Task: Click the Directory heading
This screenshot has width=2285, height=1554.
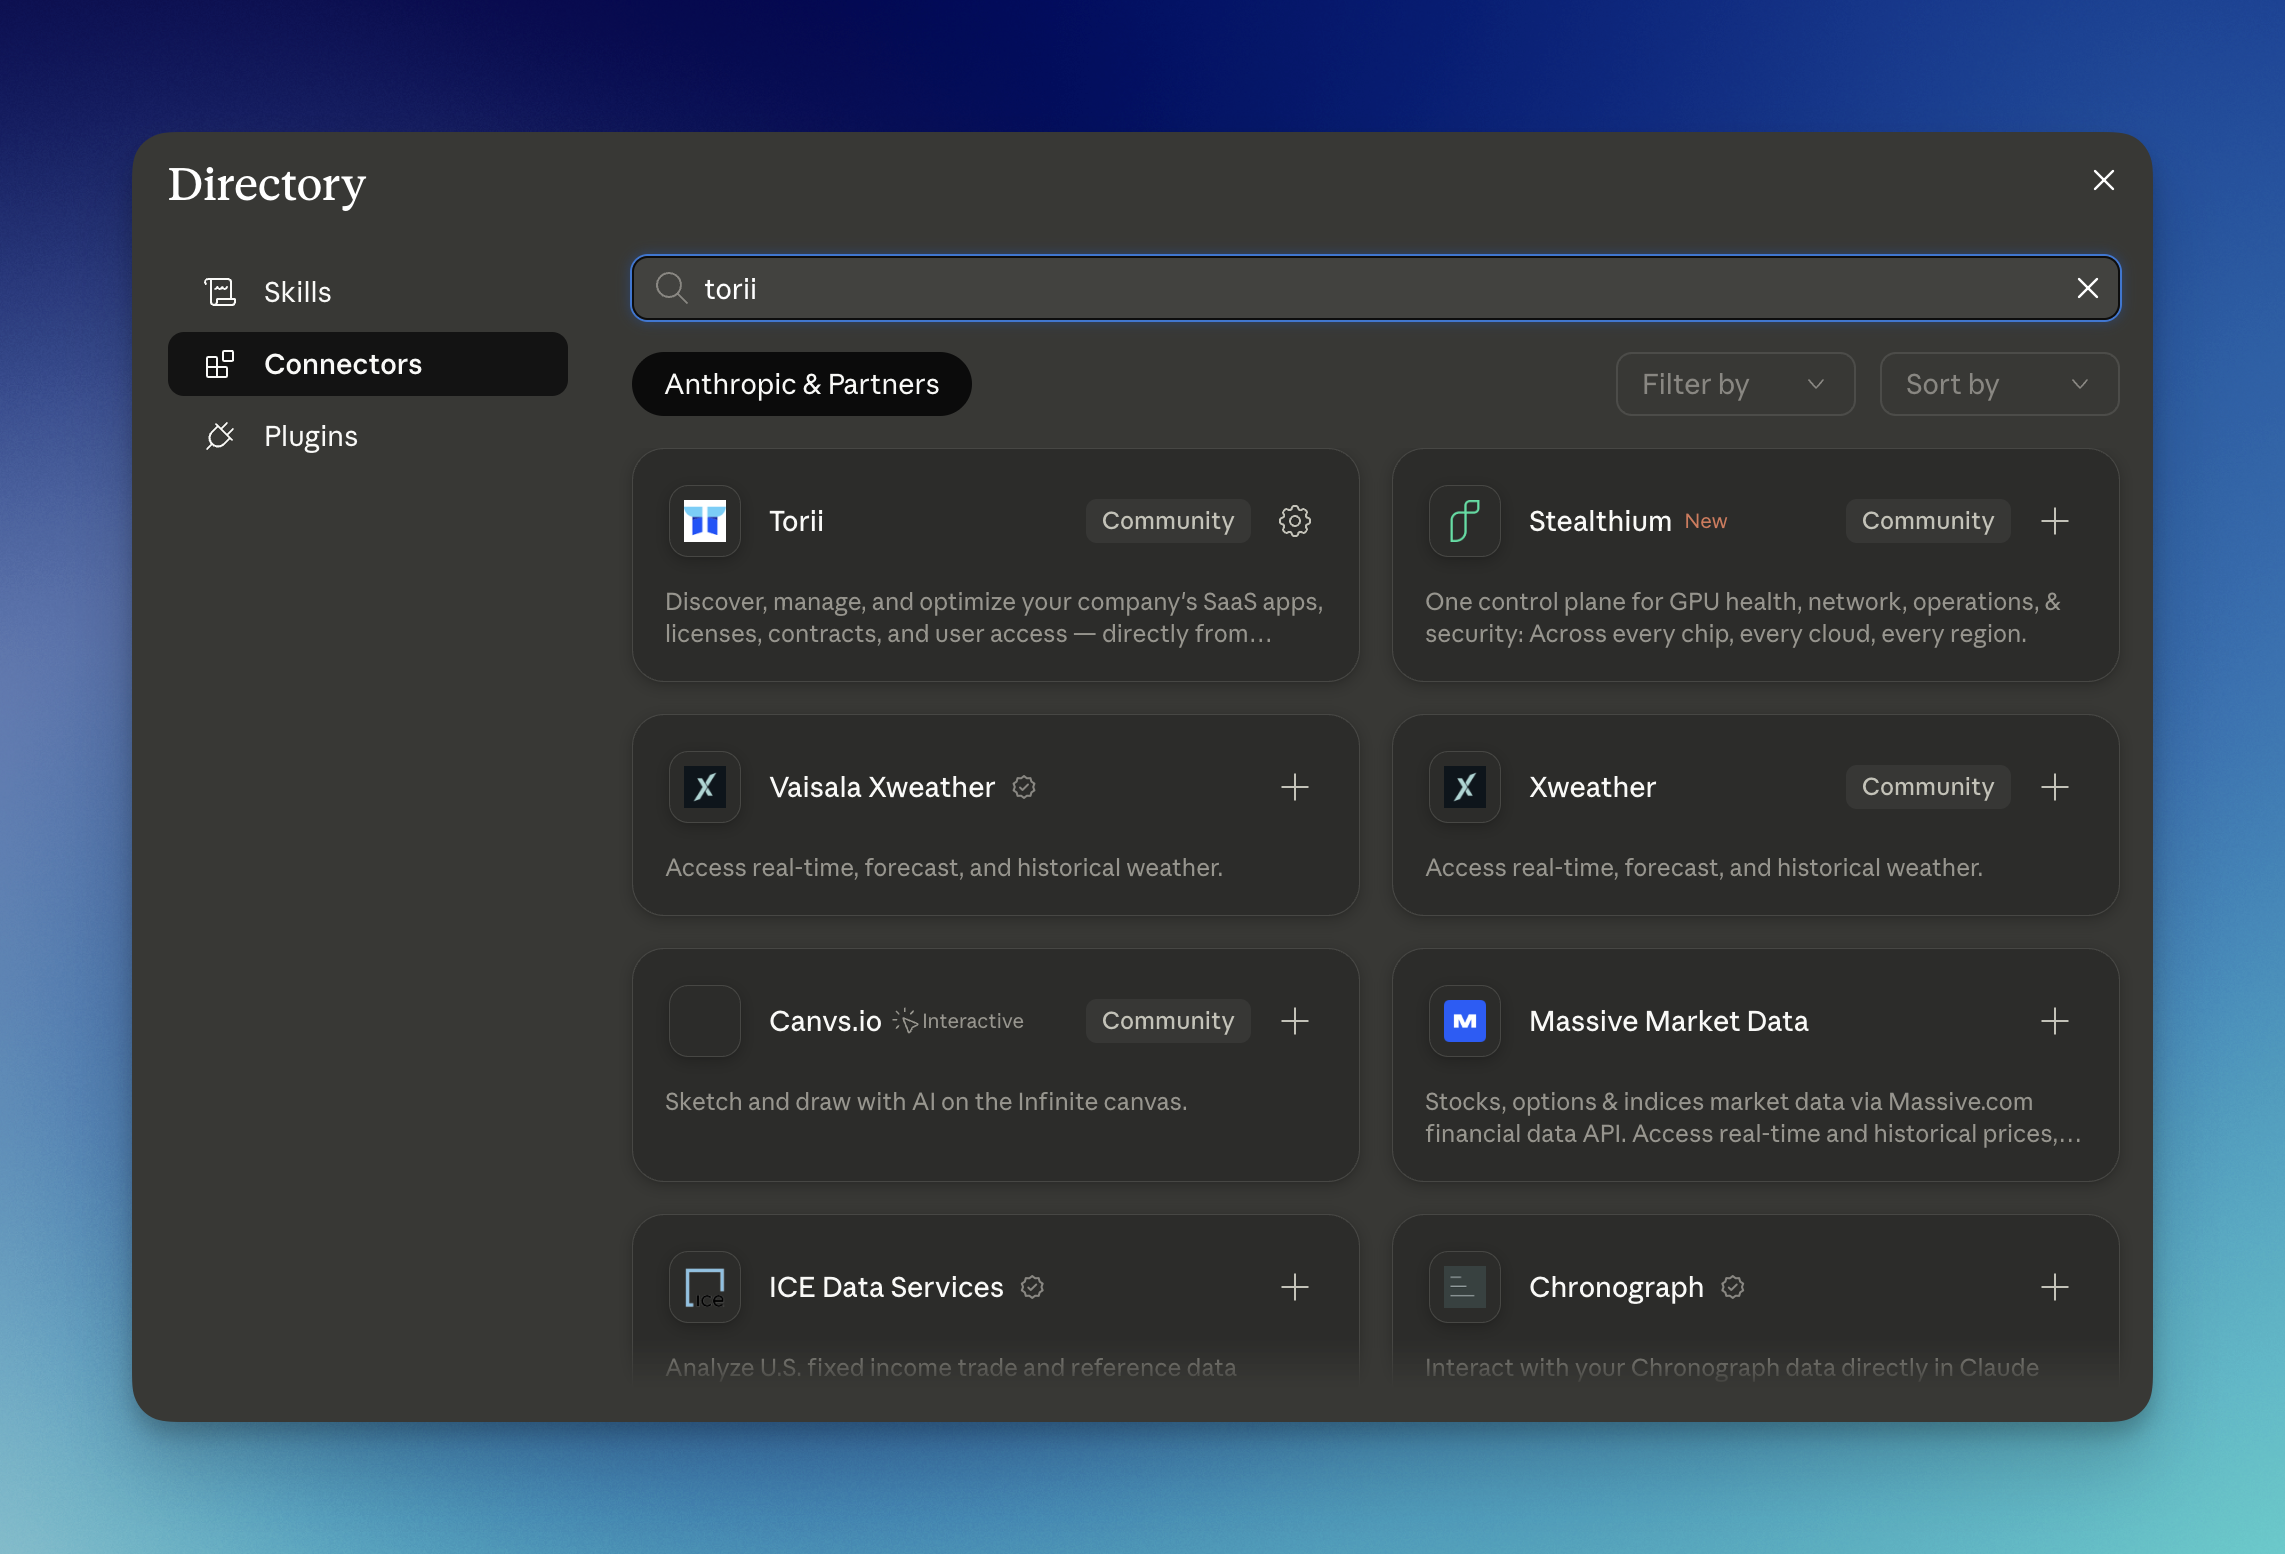Action: tap(267, 185)
